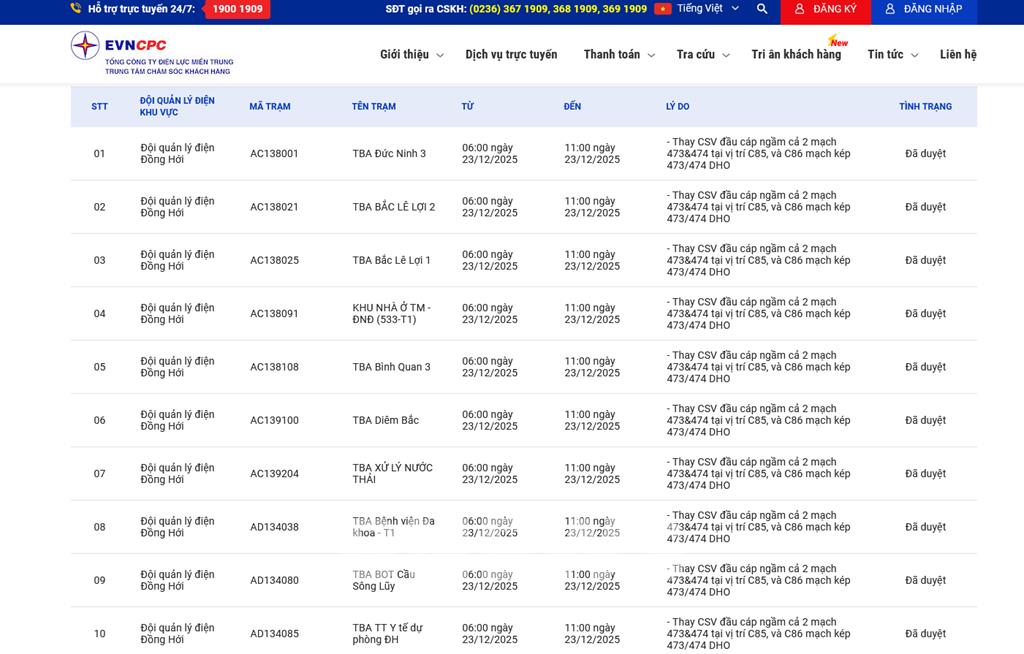
Task: Open the Tin tức dropdown menu
Action: pos(892,55)
